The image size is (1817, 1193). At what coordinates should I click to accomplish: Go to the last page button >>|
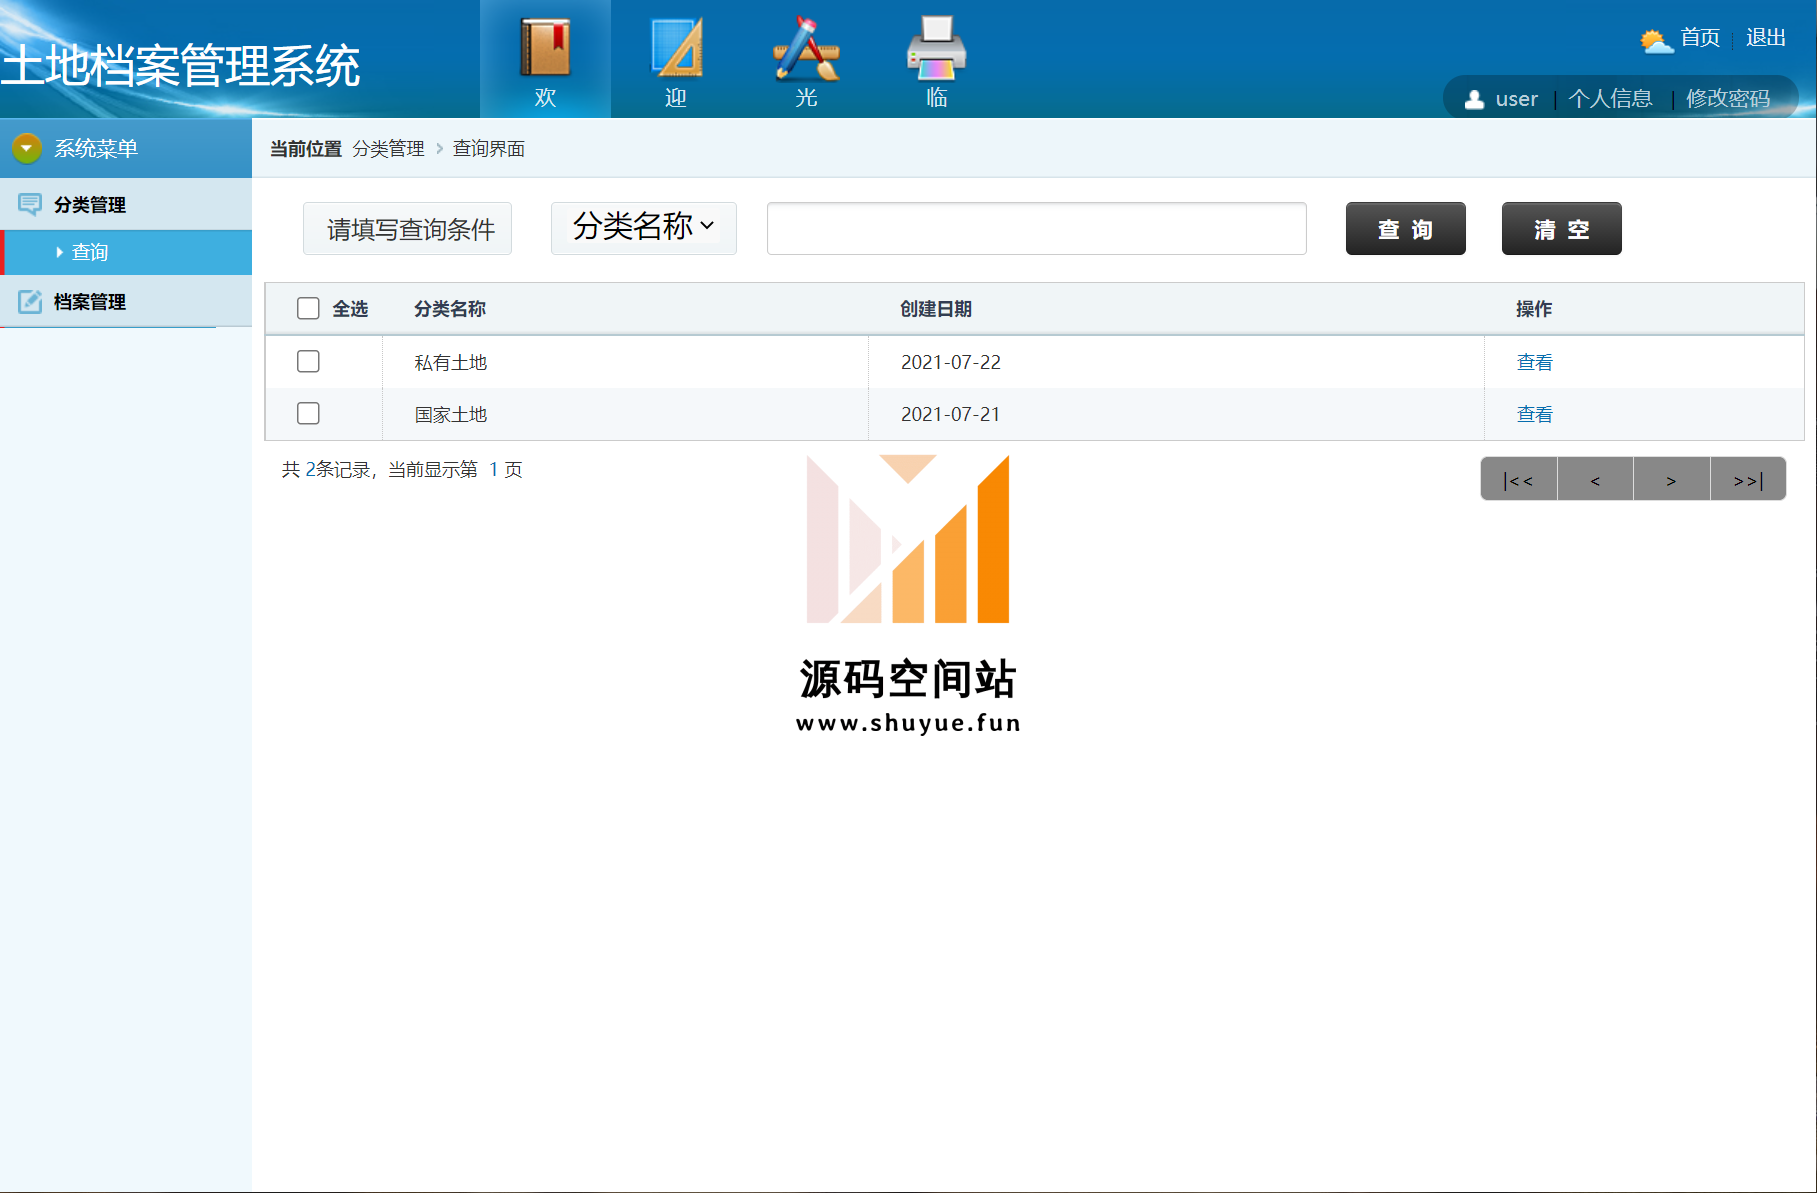(1747, 480)
